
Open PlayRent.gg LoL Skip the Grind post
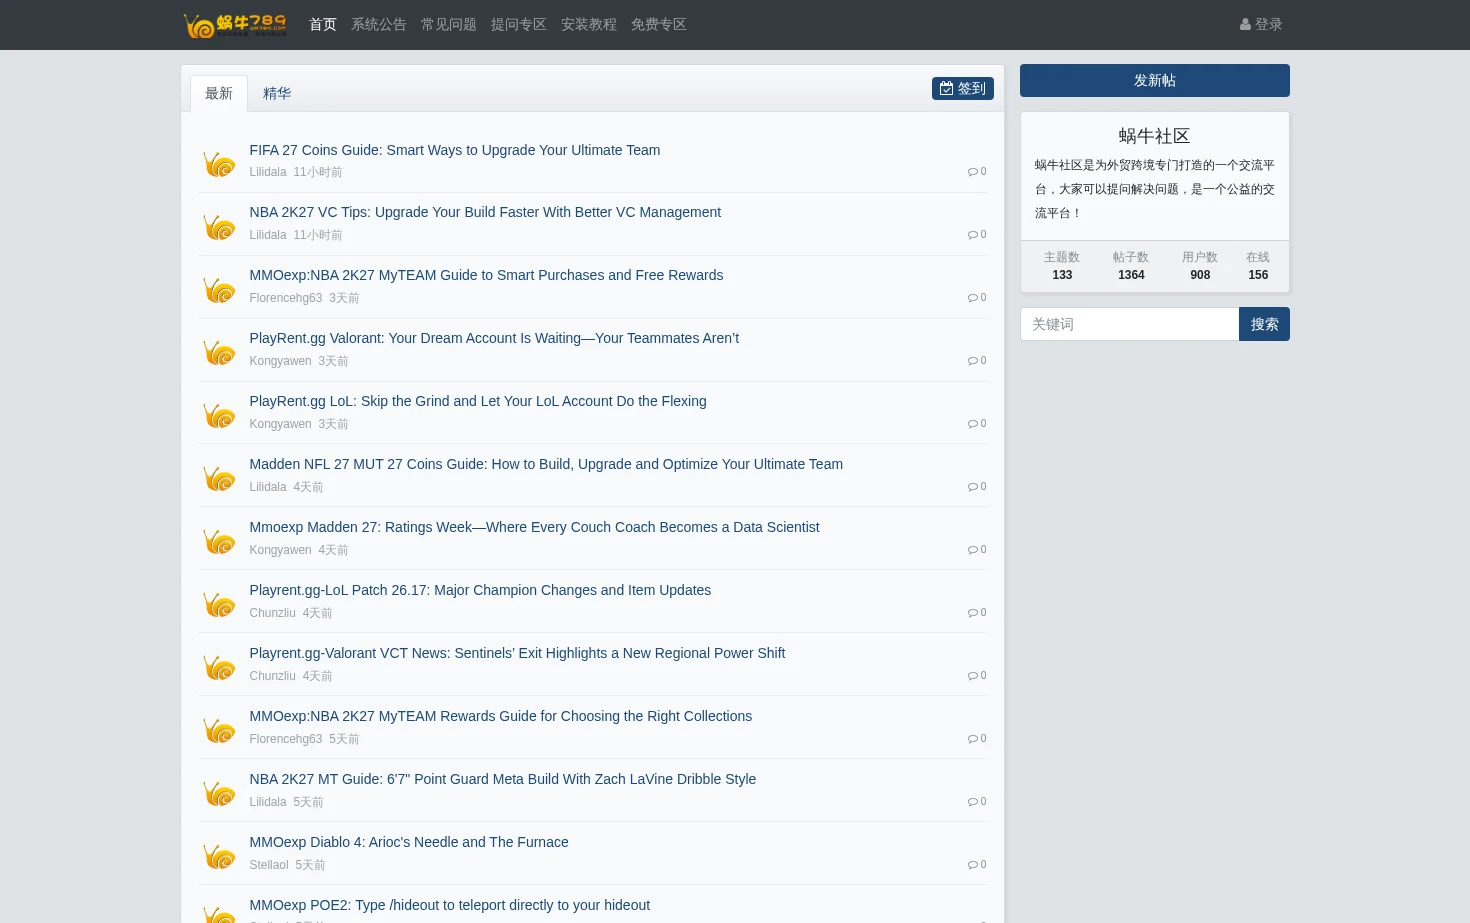tap(478, 401)
